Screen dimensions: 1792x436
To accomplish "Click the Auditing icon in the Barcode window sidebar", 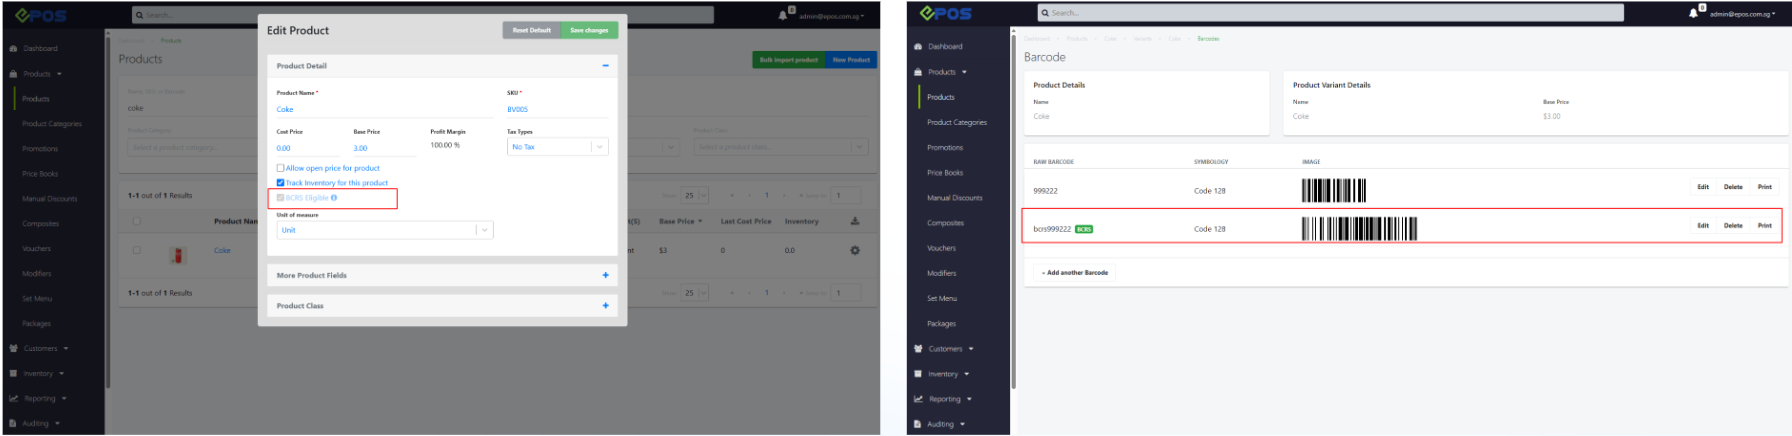I will click(x=918, y=424).
